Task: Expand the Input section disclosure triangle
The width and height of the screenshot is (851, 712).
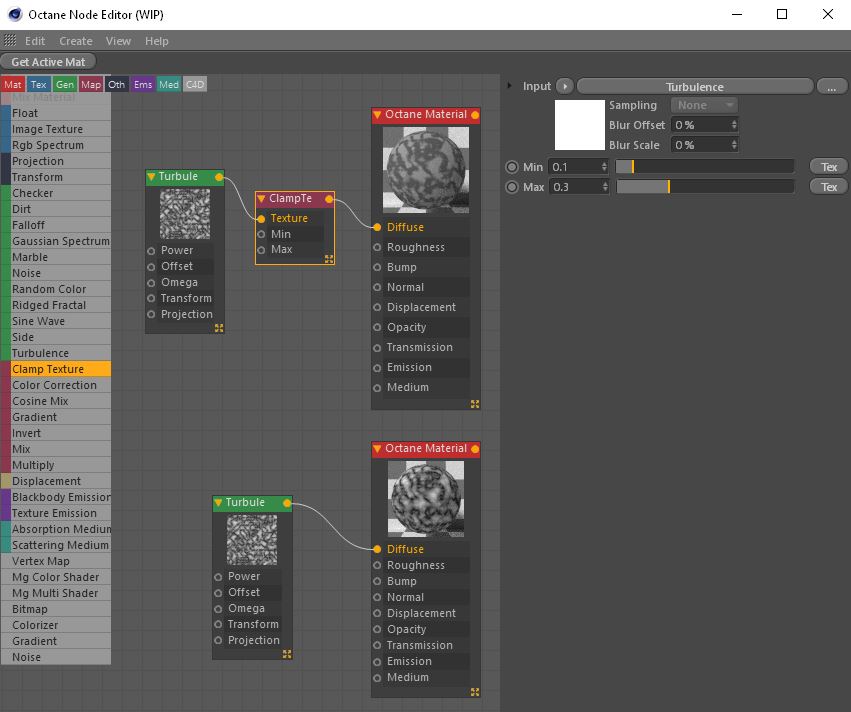Action: (510, 86)
